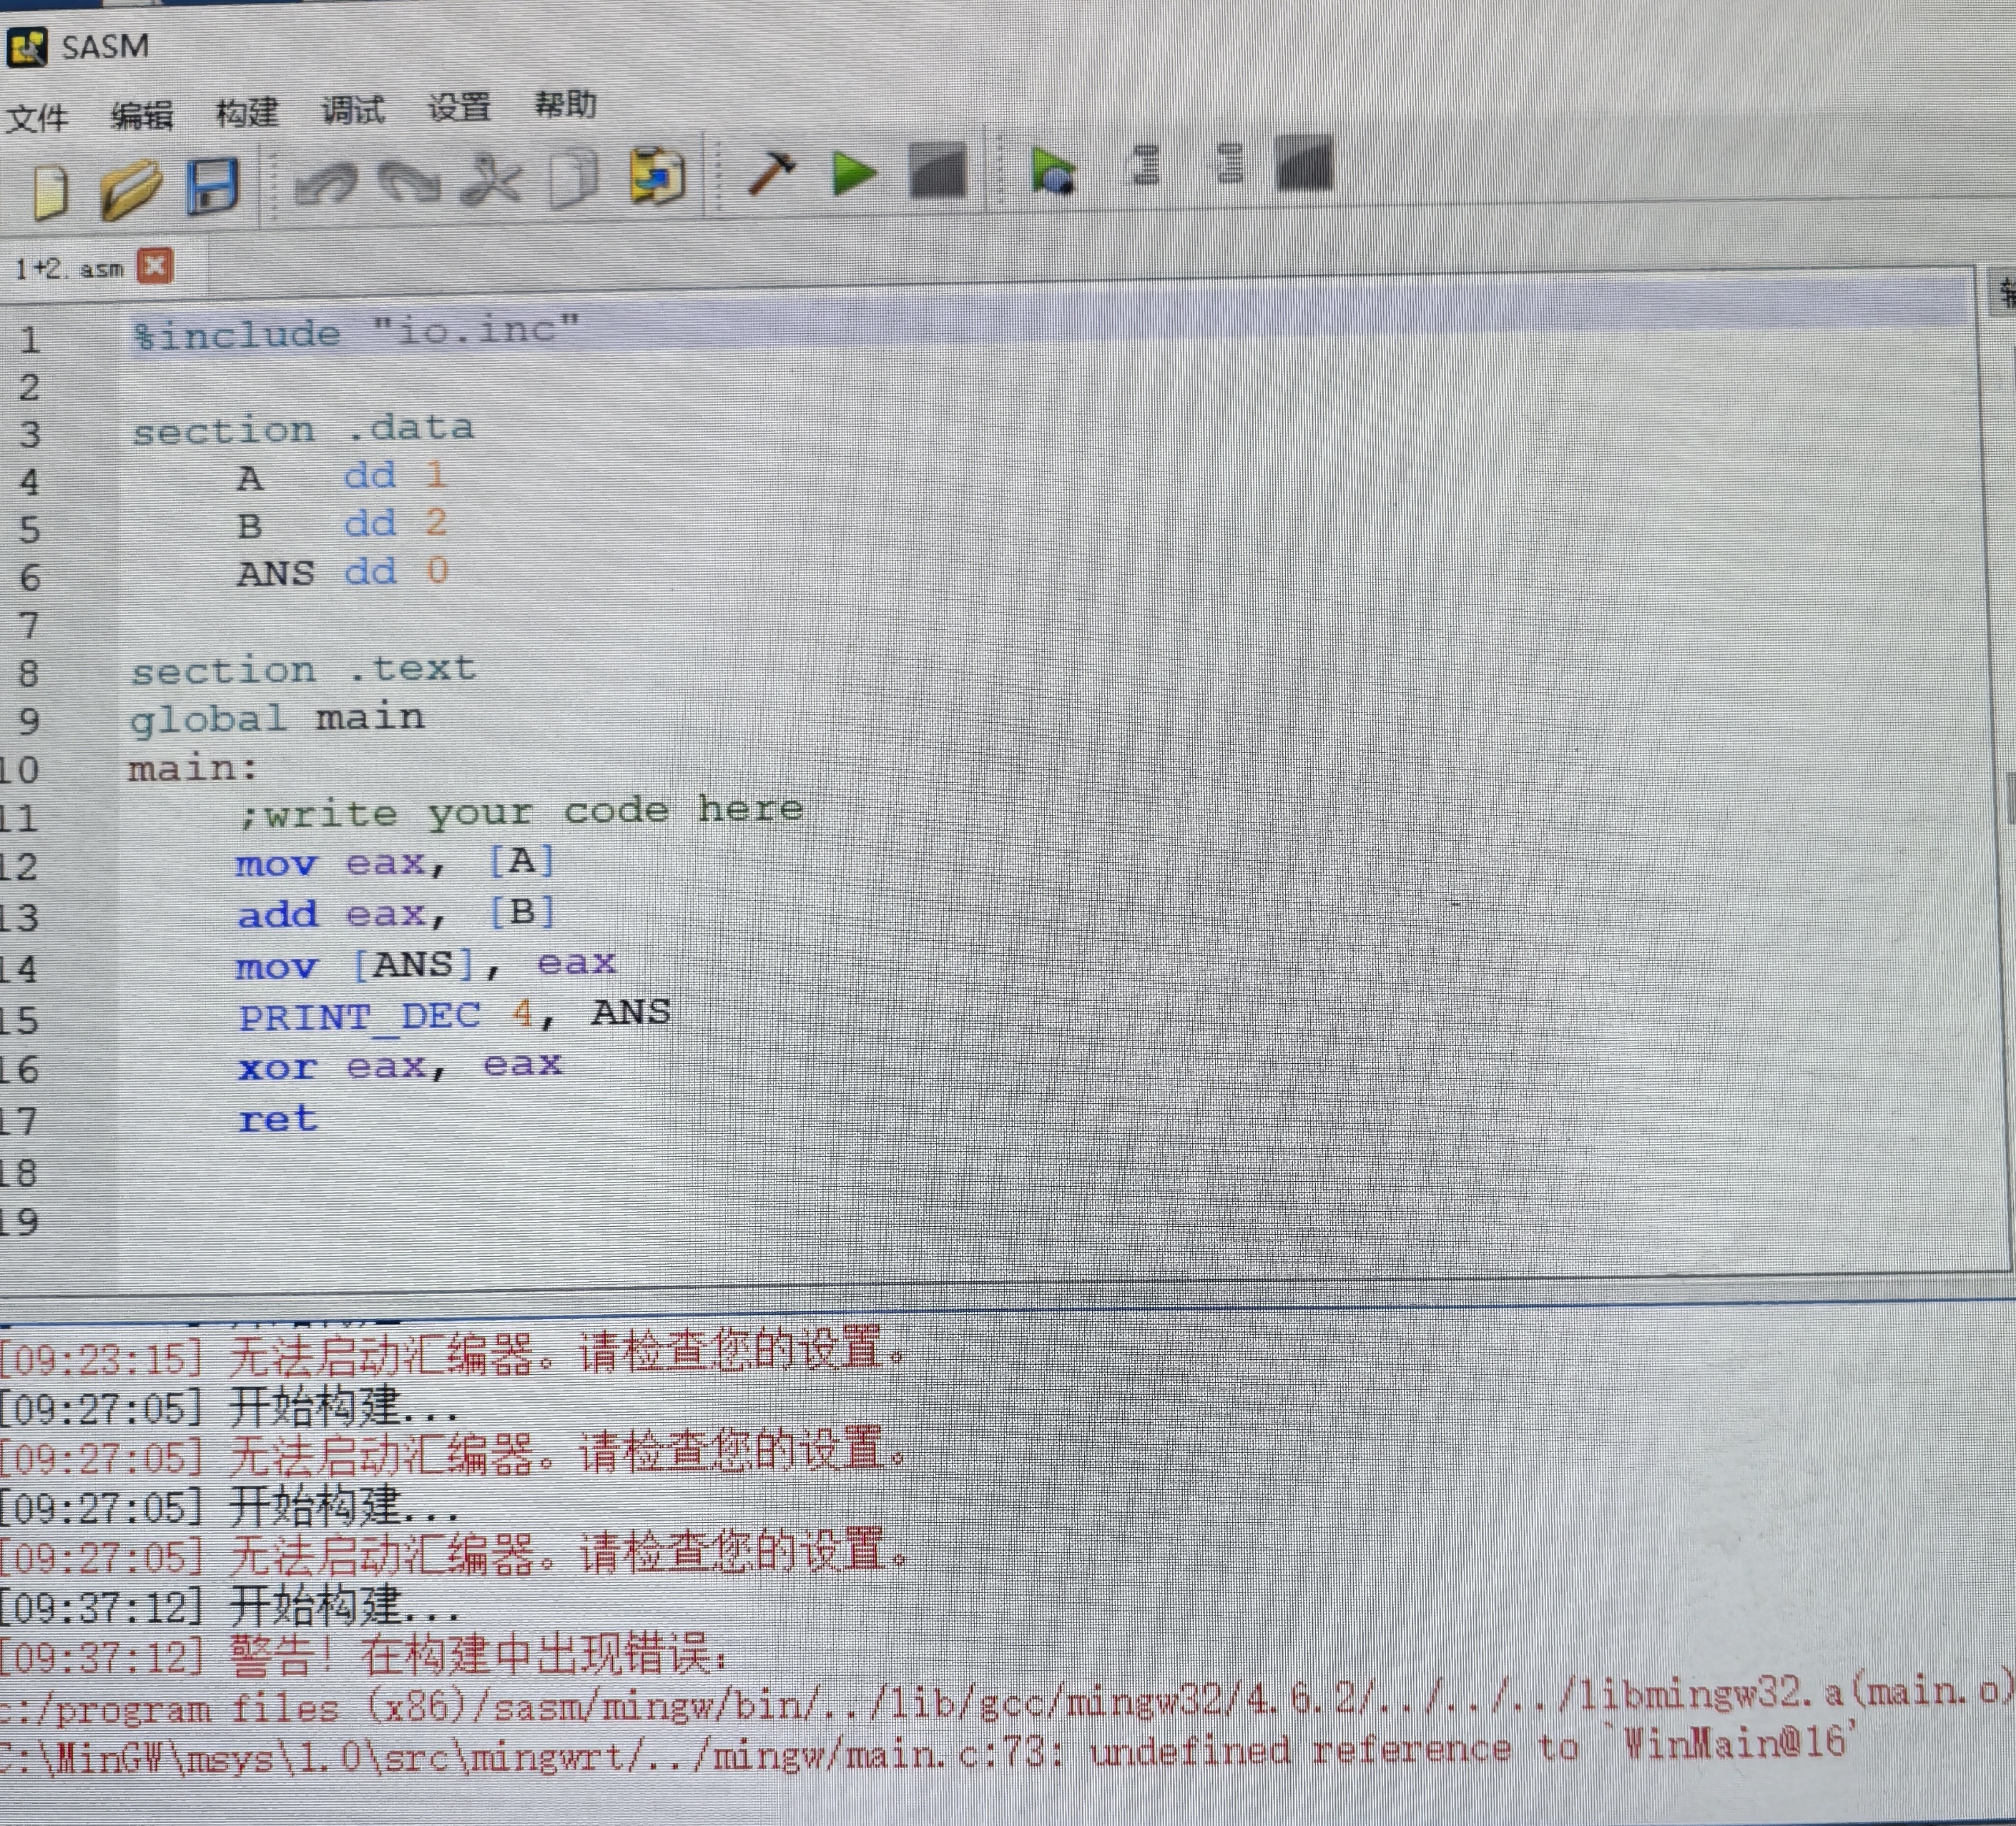Open the 设置 menu
The image size is (2016, 1826).
(x=459, y=107)
